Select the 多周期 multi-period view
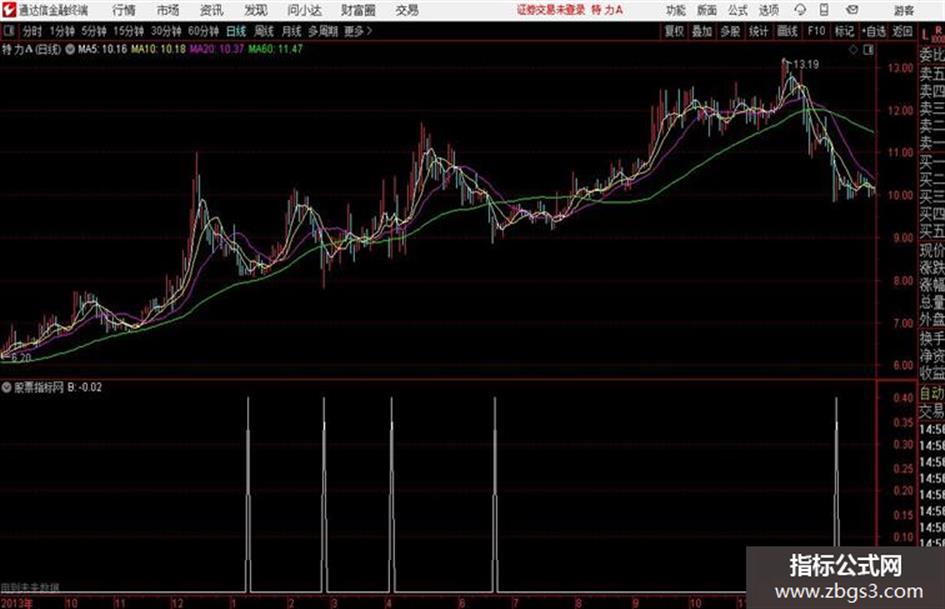Viewport: 945px width, 609px height. point(323,31)
